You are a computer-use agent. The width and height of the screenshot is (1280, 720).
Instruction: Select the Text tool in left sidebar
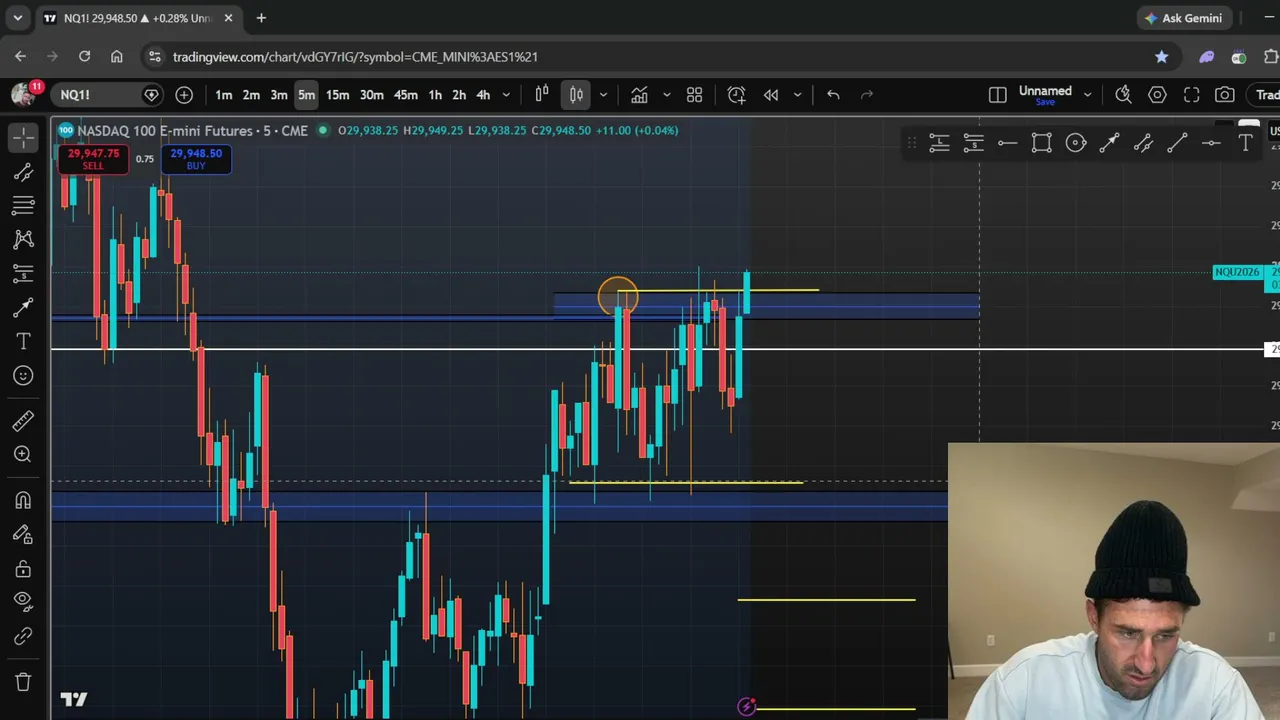coord(23,341)
